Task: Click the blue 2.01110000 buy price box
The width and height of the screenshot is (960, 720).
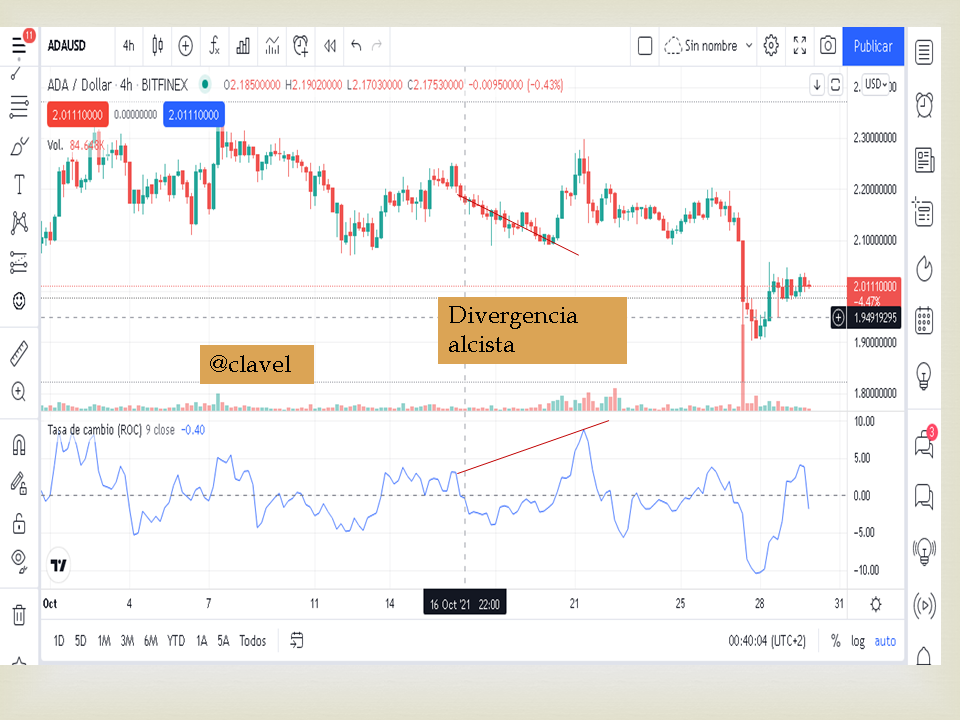Action: click(193, 114)
